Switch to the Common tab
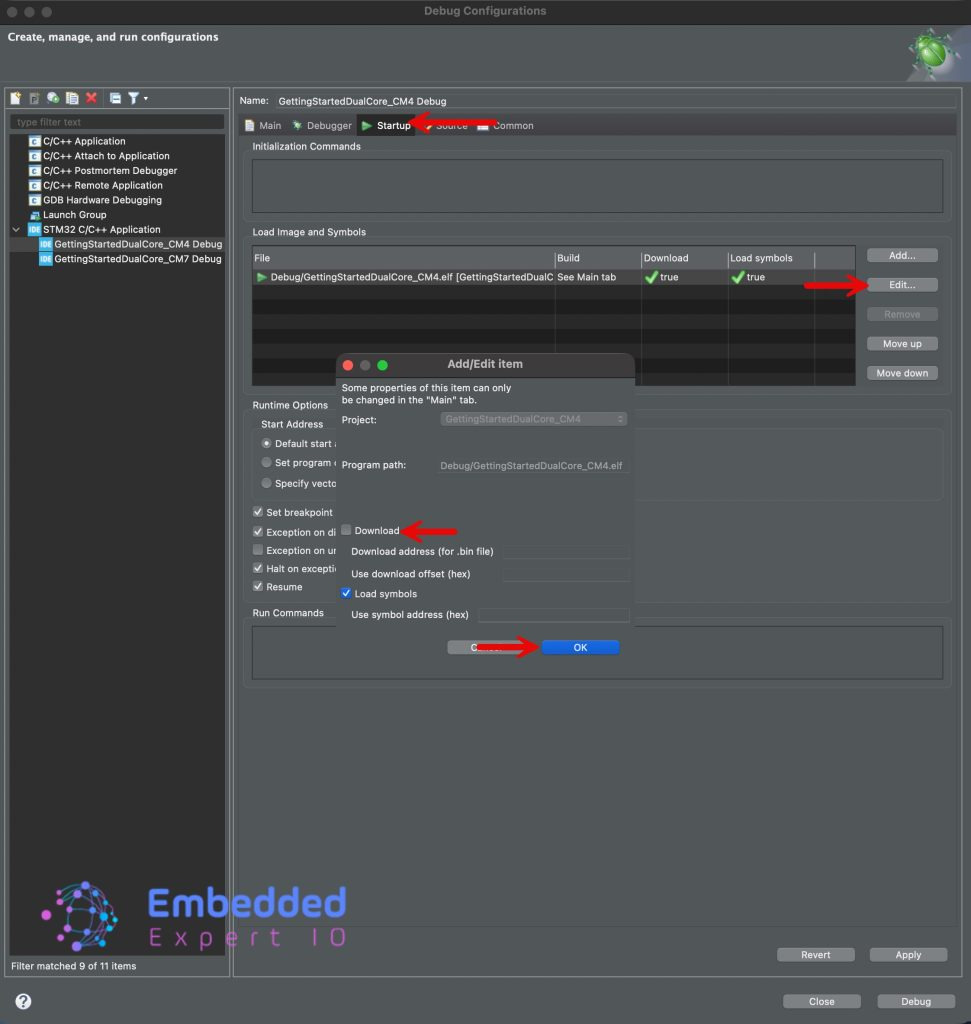Image resolution: width=971 pixels, height=1024 pixels. click(506, 125)
